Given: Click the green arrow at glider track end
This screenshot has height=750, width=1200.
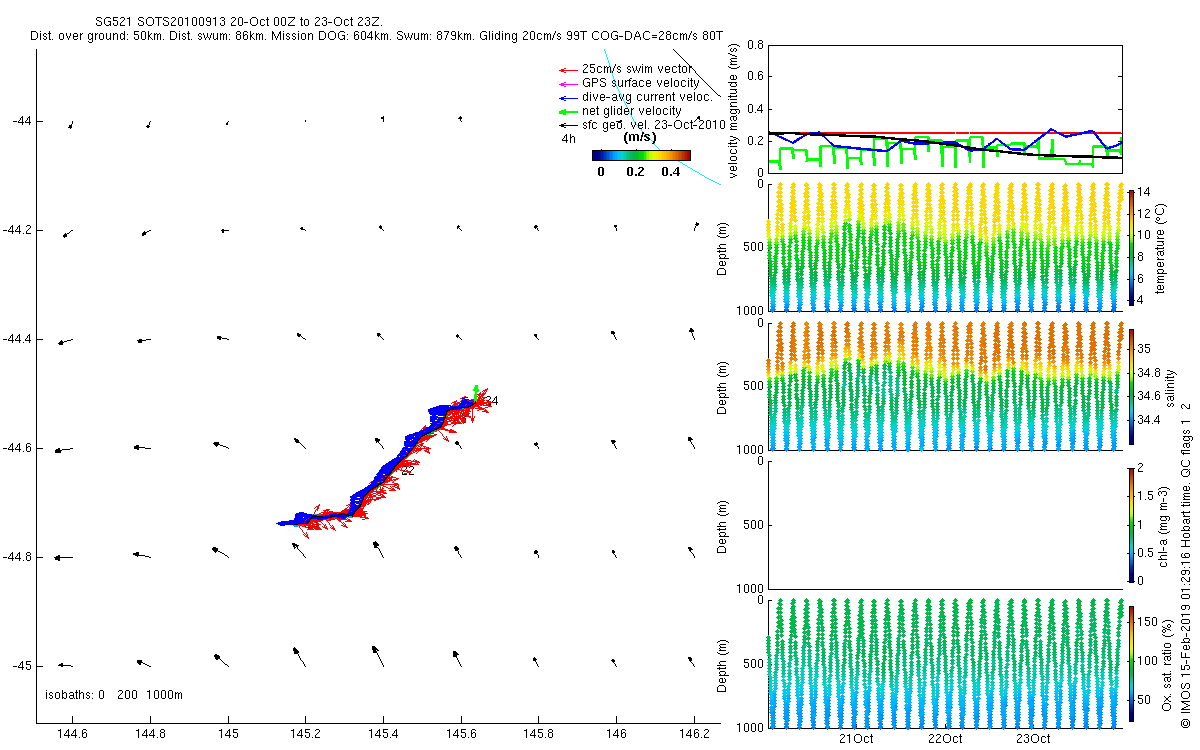Looking at the screenshot, I should 476,392.
